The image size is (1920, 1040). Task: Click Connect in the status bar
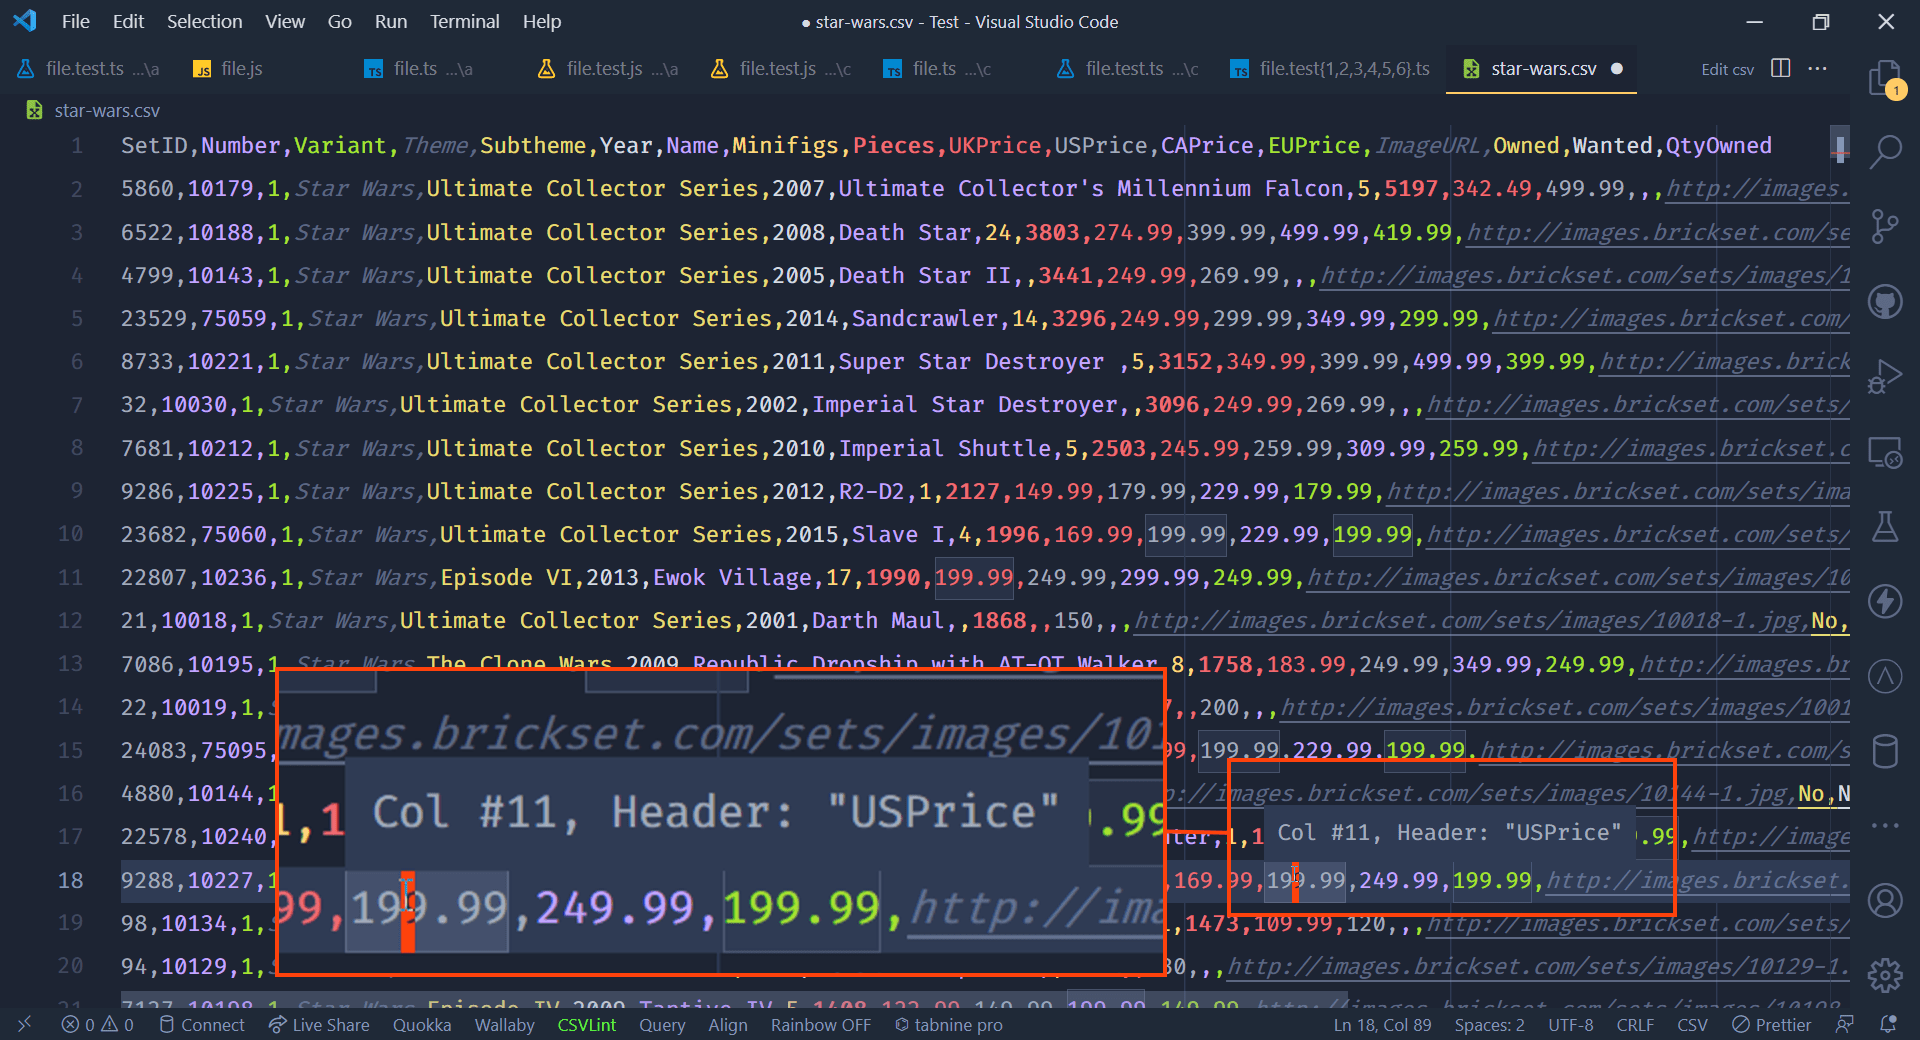[202, 1025]
